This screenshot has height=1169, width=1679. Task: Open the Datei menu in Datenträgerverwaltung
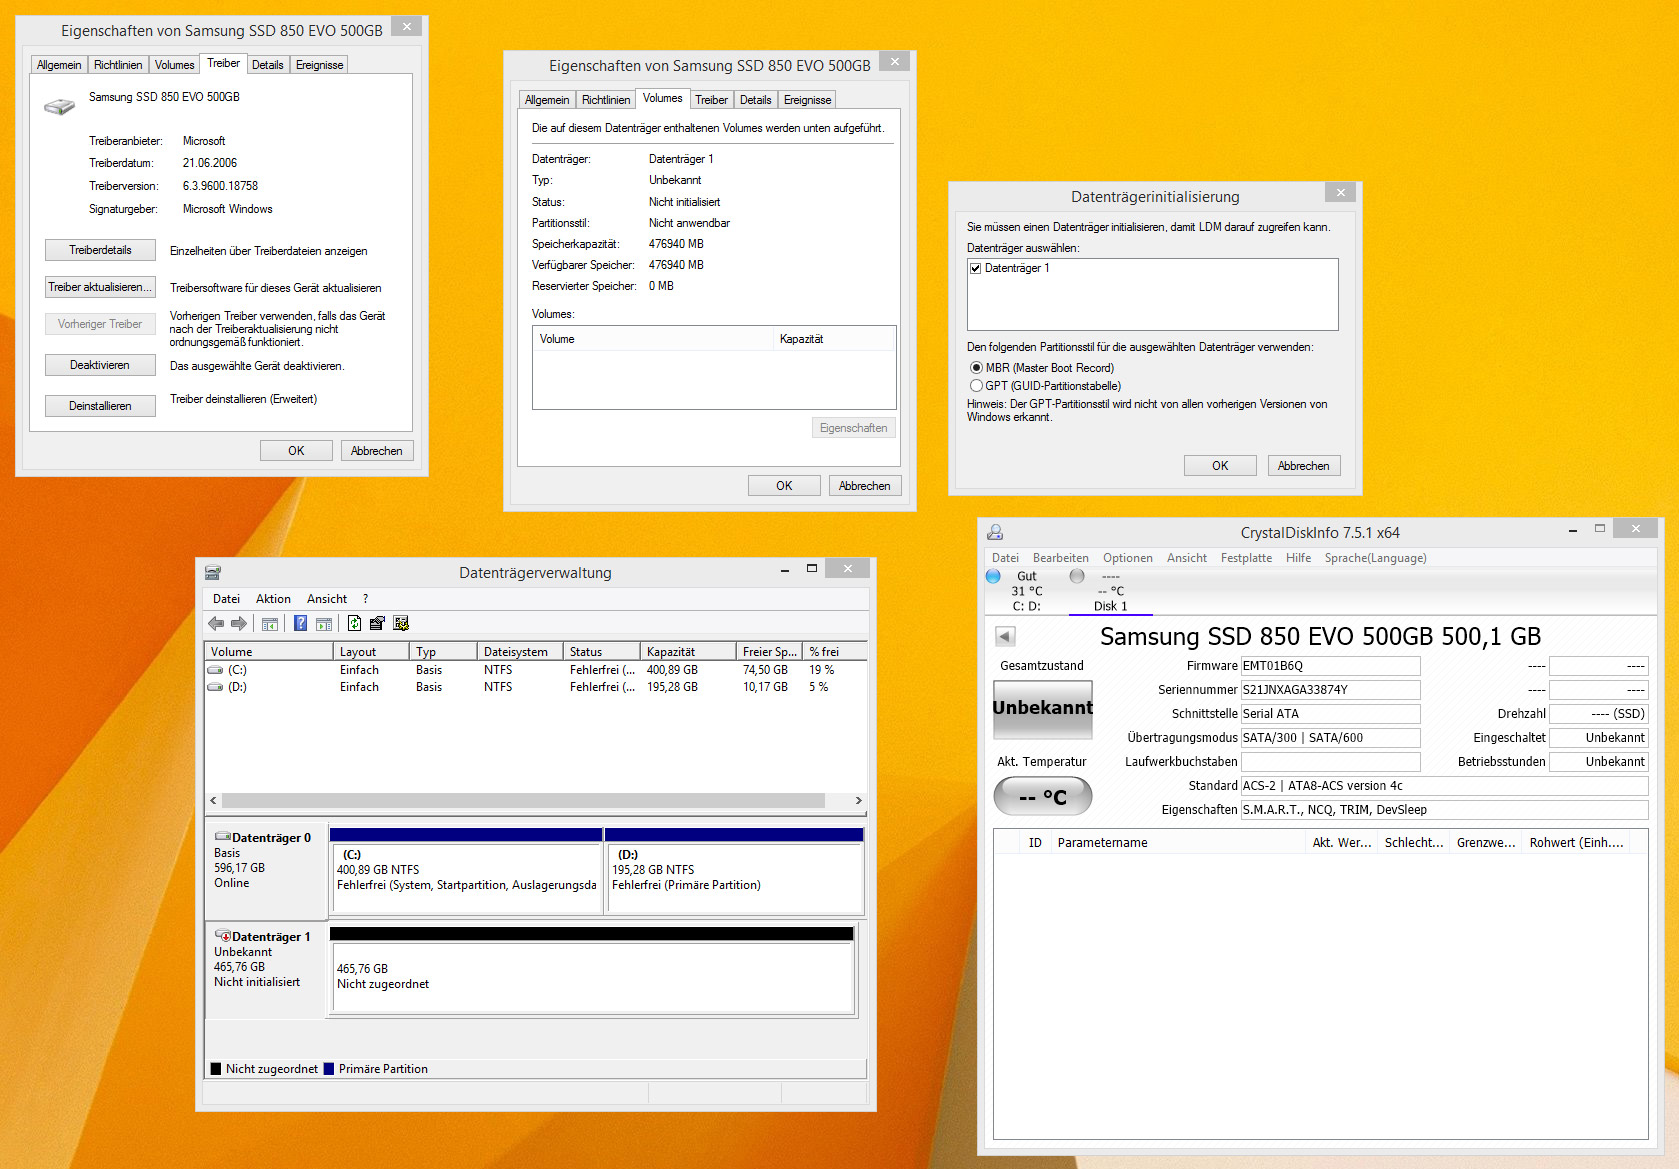(226, 599)
